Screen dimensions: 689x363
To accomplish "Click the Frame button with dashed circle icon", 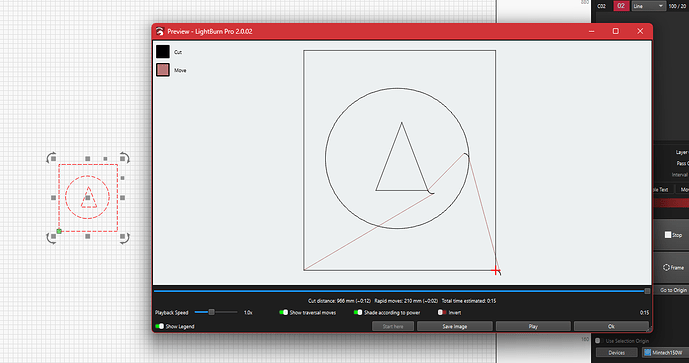I will click(x=672, y=267).
